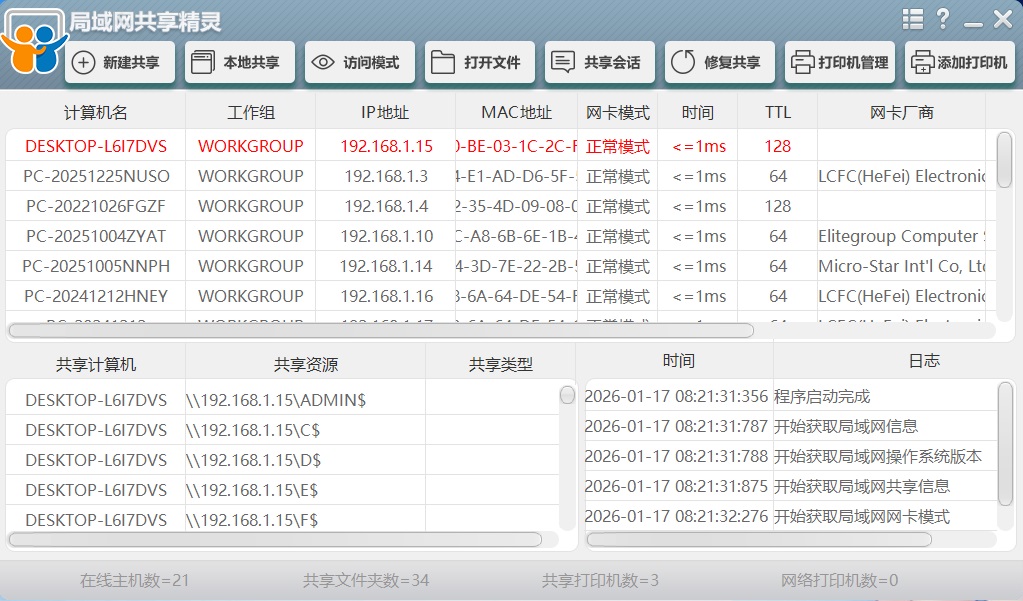Select the 访问模式 eye icon

pyautogui.click(x=322, y=63)
